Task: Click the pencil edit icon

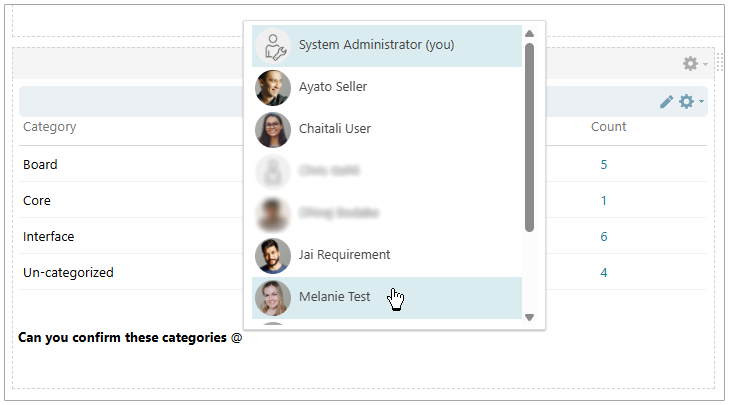Action: (x=667, y=102)
